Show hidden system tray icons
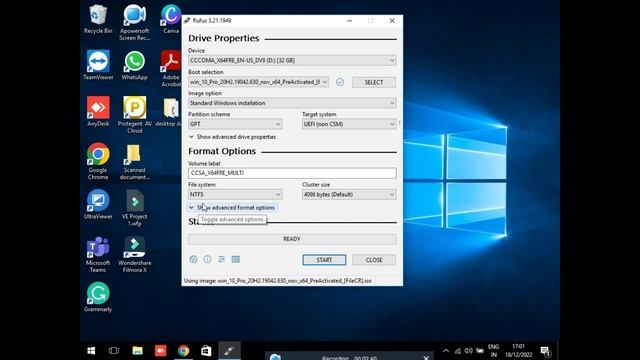 [446, 351]
